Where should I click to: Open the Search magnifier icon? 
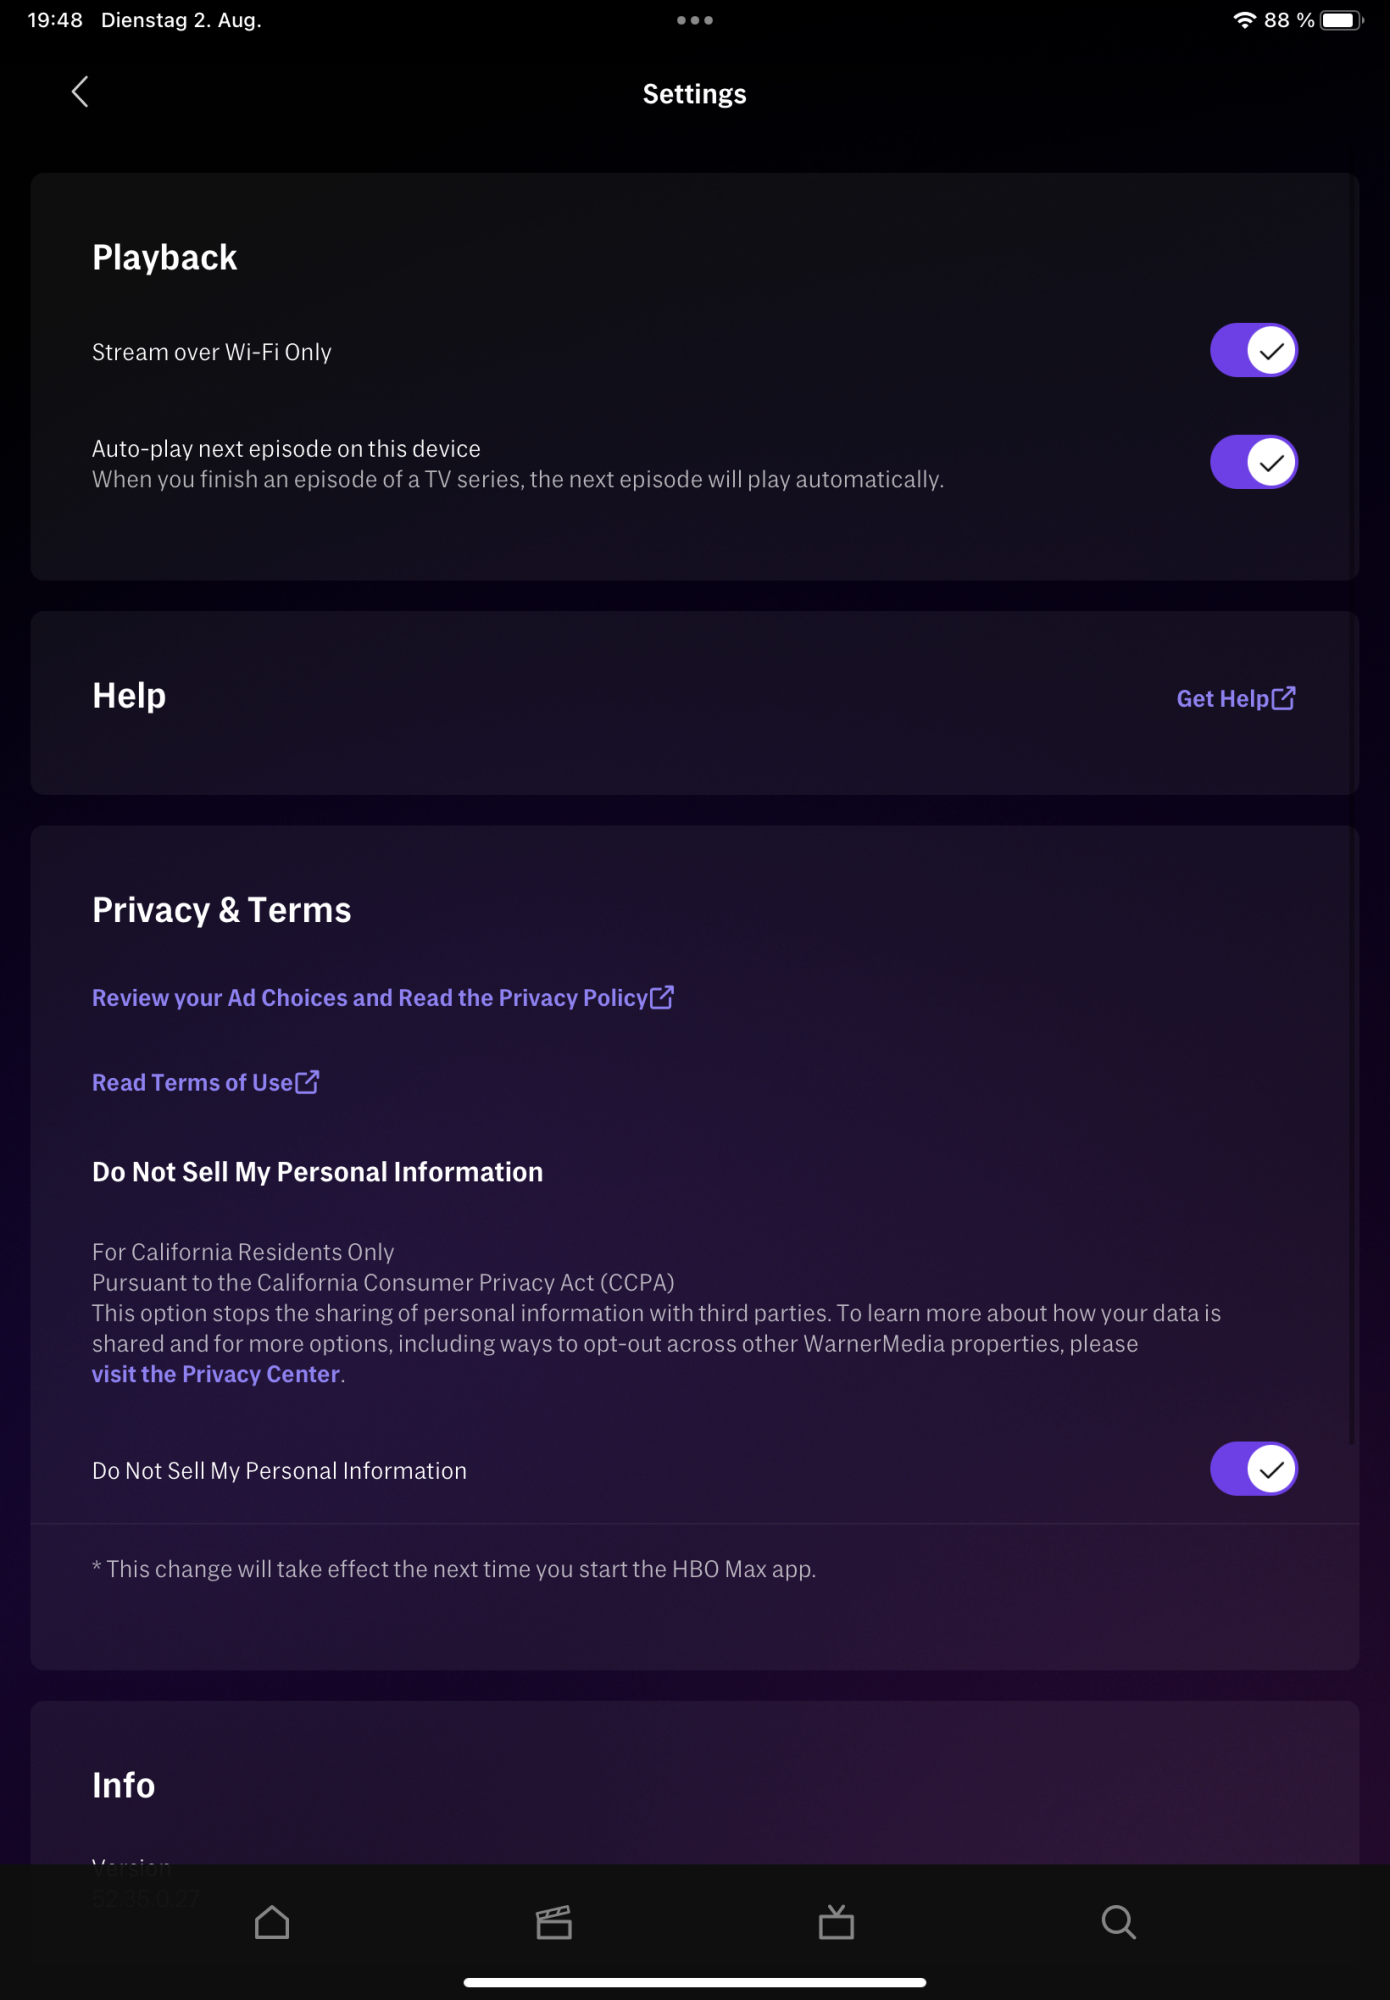pyautogui.click(x=1118, y=1922)
